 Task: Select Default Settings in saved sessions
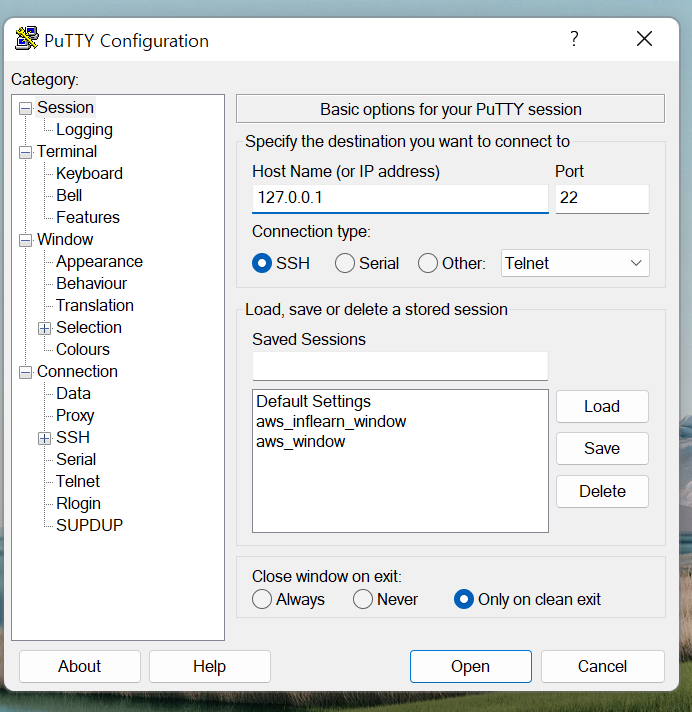[x=313, y=402]
